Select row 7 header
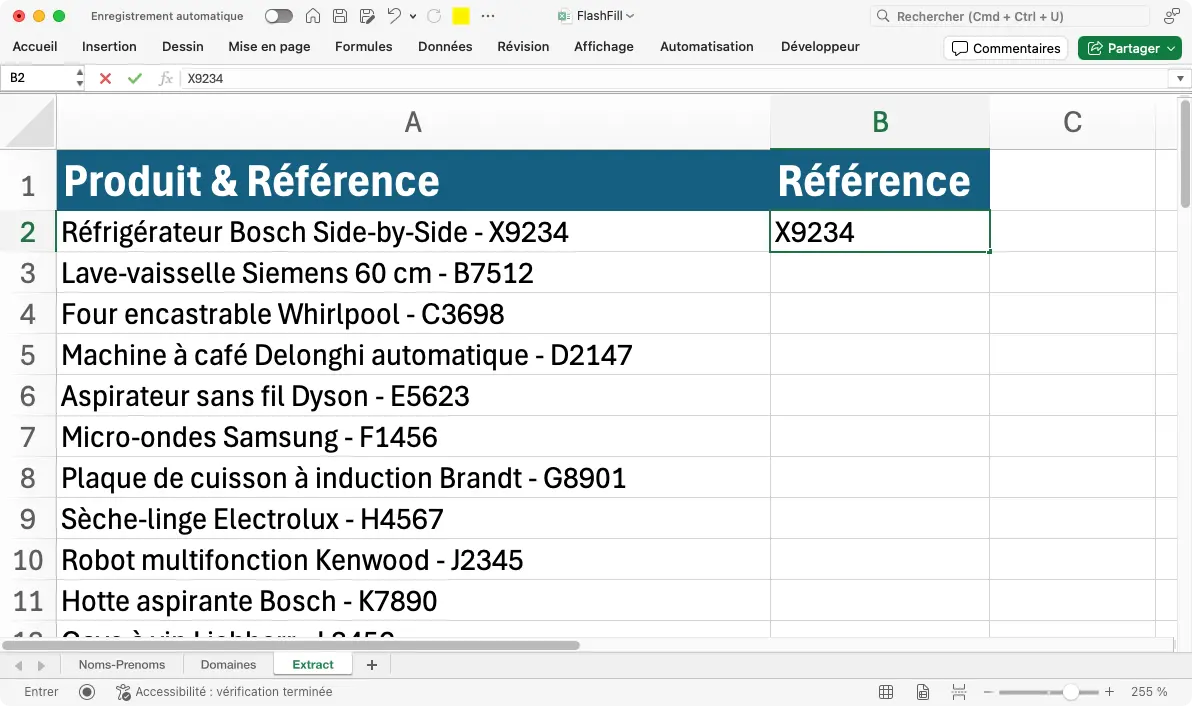 point(28,437)
